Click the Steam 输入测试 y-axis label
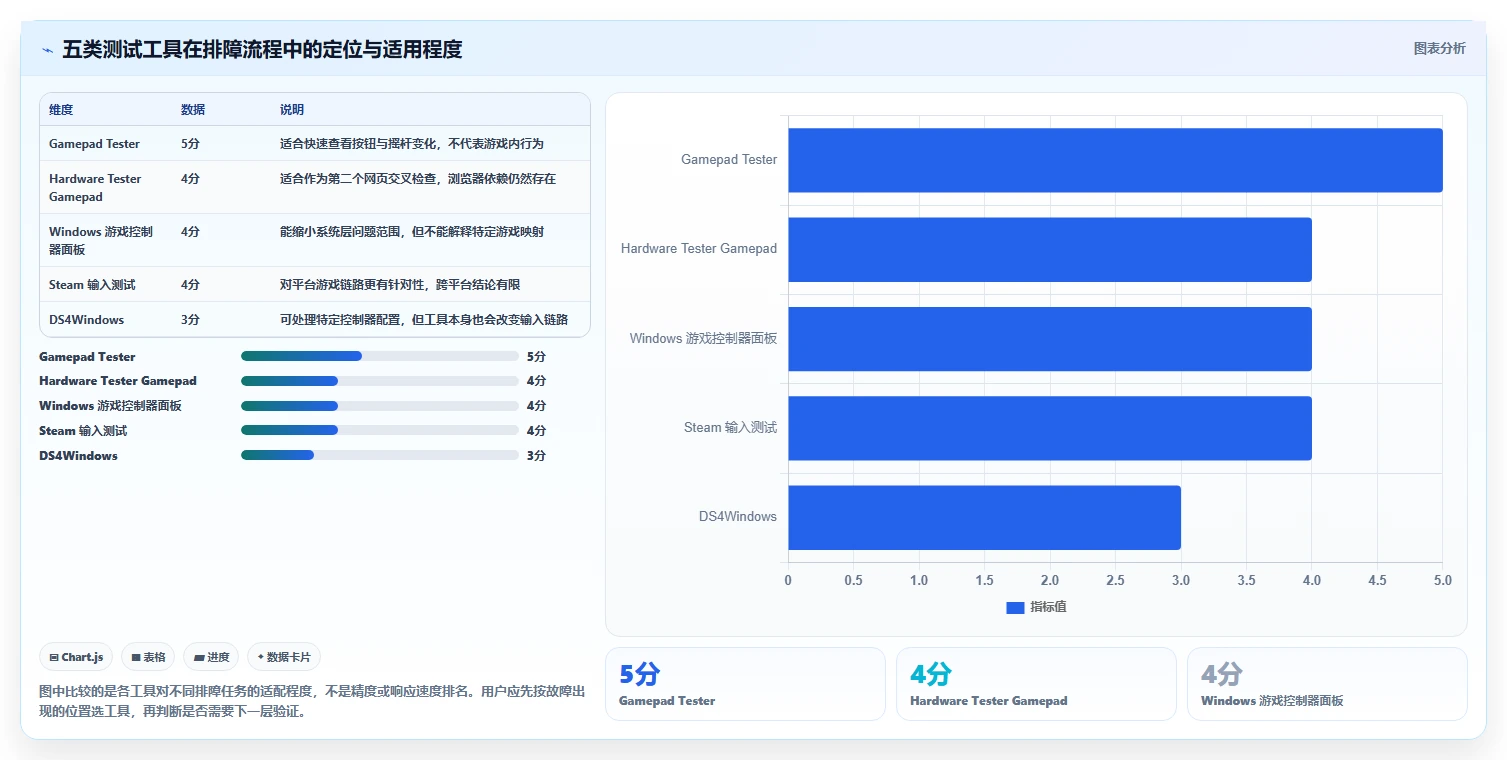Image resolution: width=1507 pixels, height=760 pixels. (x=730, y=428)
